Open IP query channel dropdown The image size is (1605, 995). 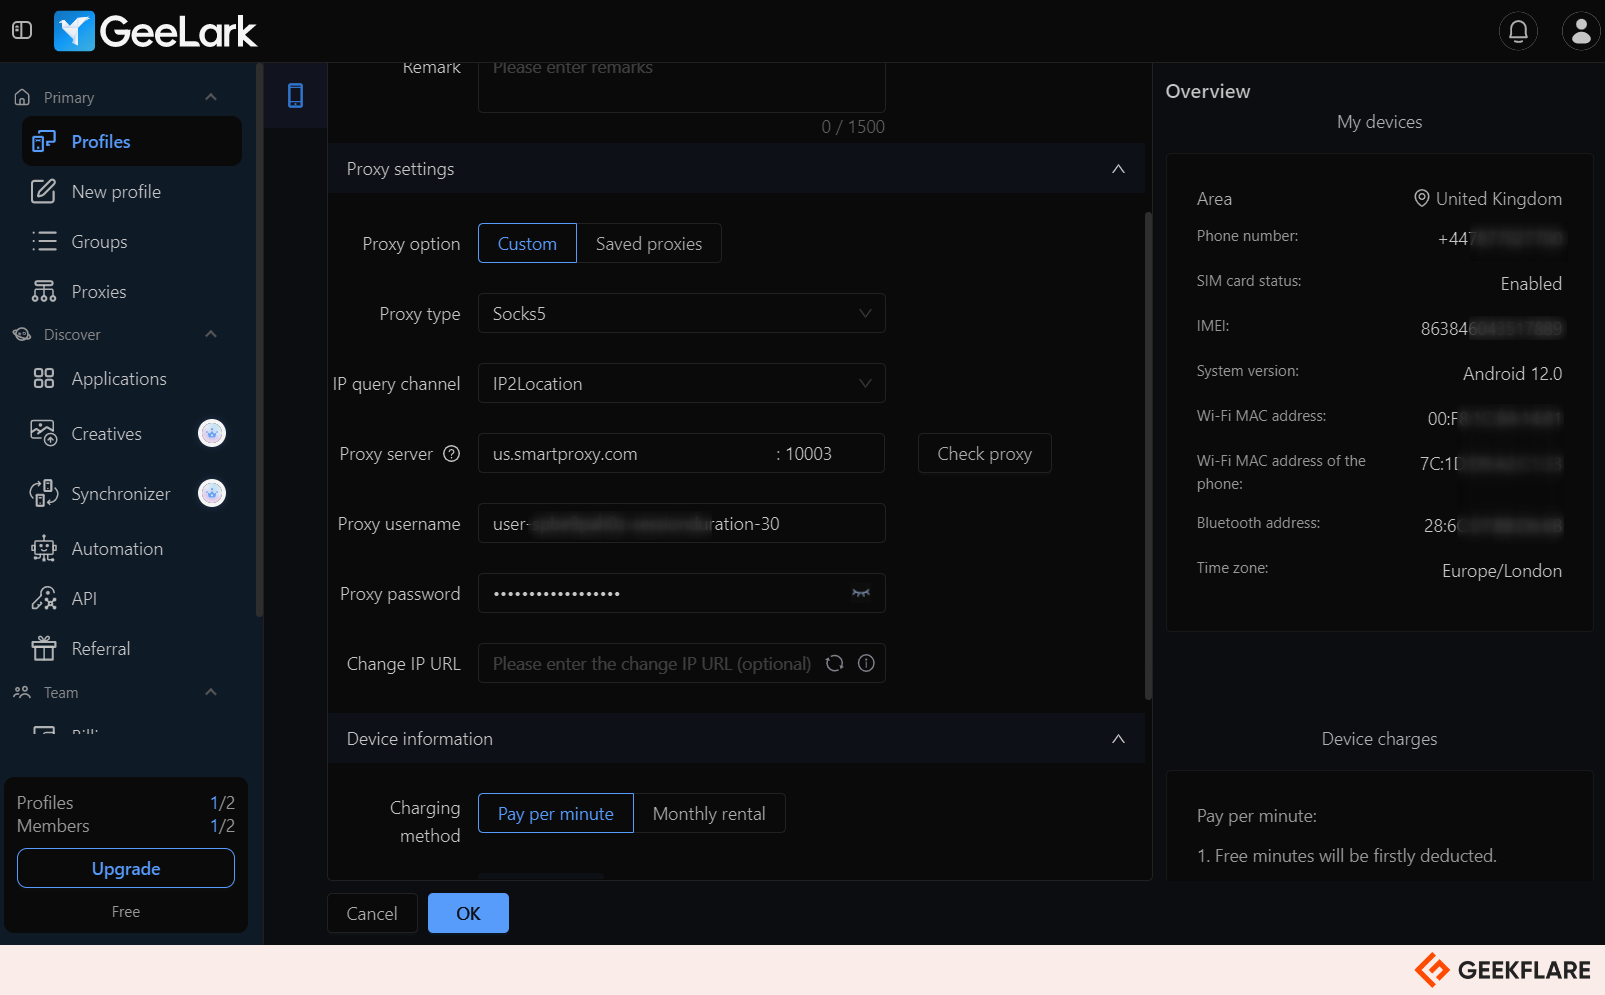(x=682, y=383)
